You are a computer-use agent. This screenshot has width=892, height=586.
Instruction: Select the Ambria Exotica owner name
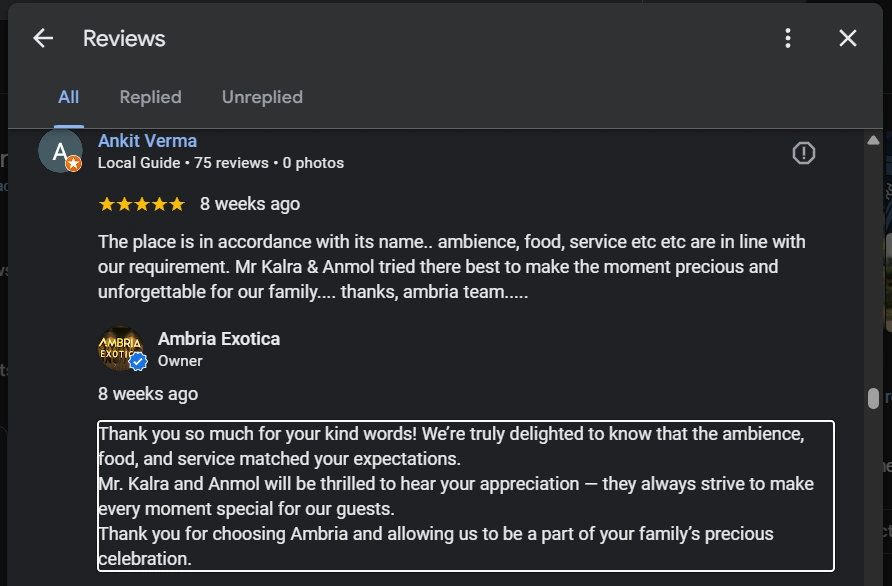(x=219, y=339)
